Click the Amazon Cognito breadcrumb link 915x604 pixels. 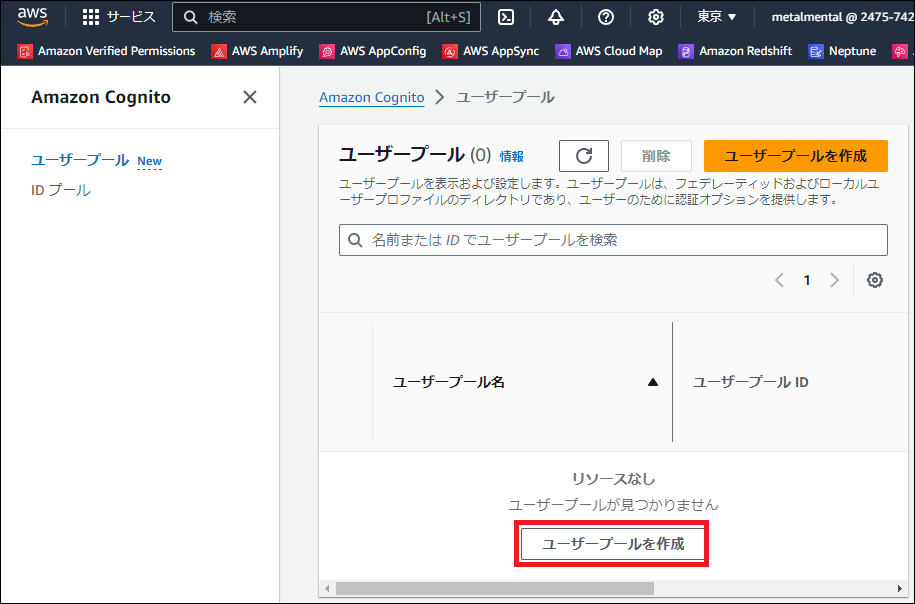[x=371, y=97]
